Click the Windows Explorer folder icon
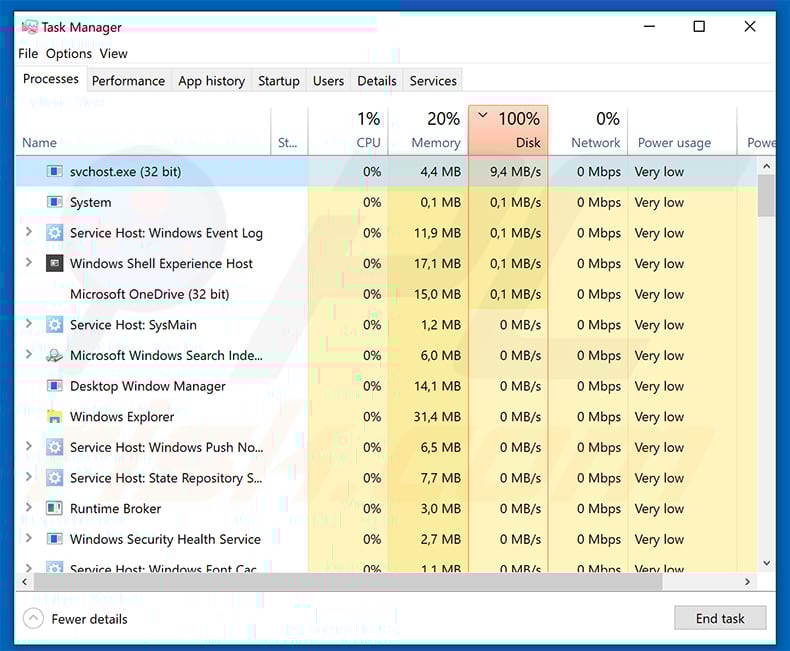The width and height of the screenshot is (790, 651). click(x=54, y=417)
